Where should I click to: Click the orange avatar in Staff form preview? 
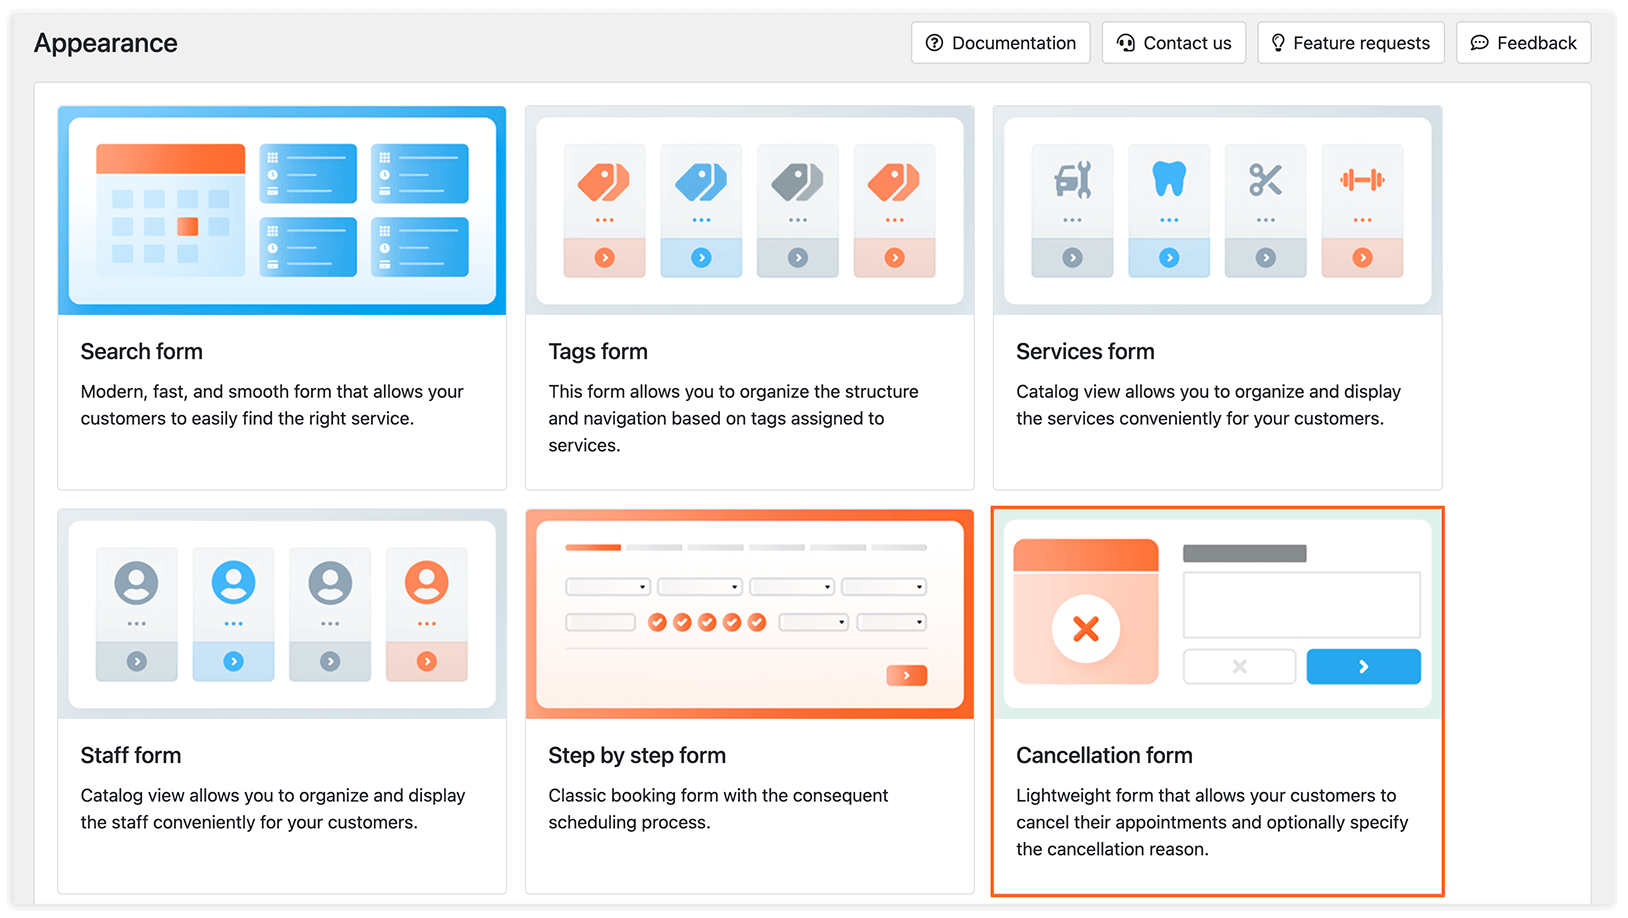tap(427, 583)
